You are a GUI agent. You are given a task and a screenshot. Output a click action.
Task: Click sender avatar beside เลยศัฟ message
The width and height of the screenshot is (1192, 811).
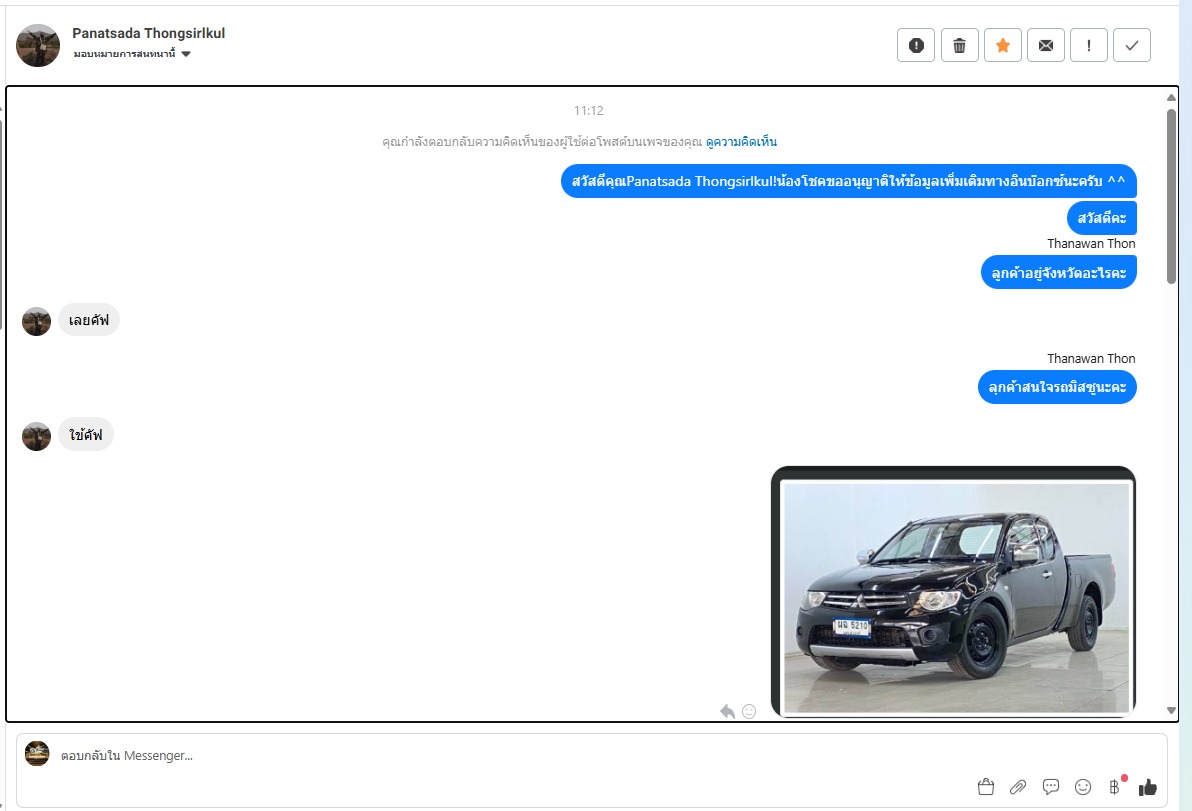coord(36,322)
